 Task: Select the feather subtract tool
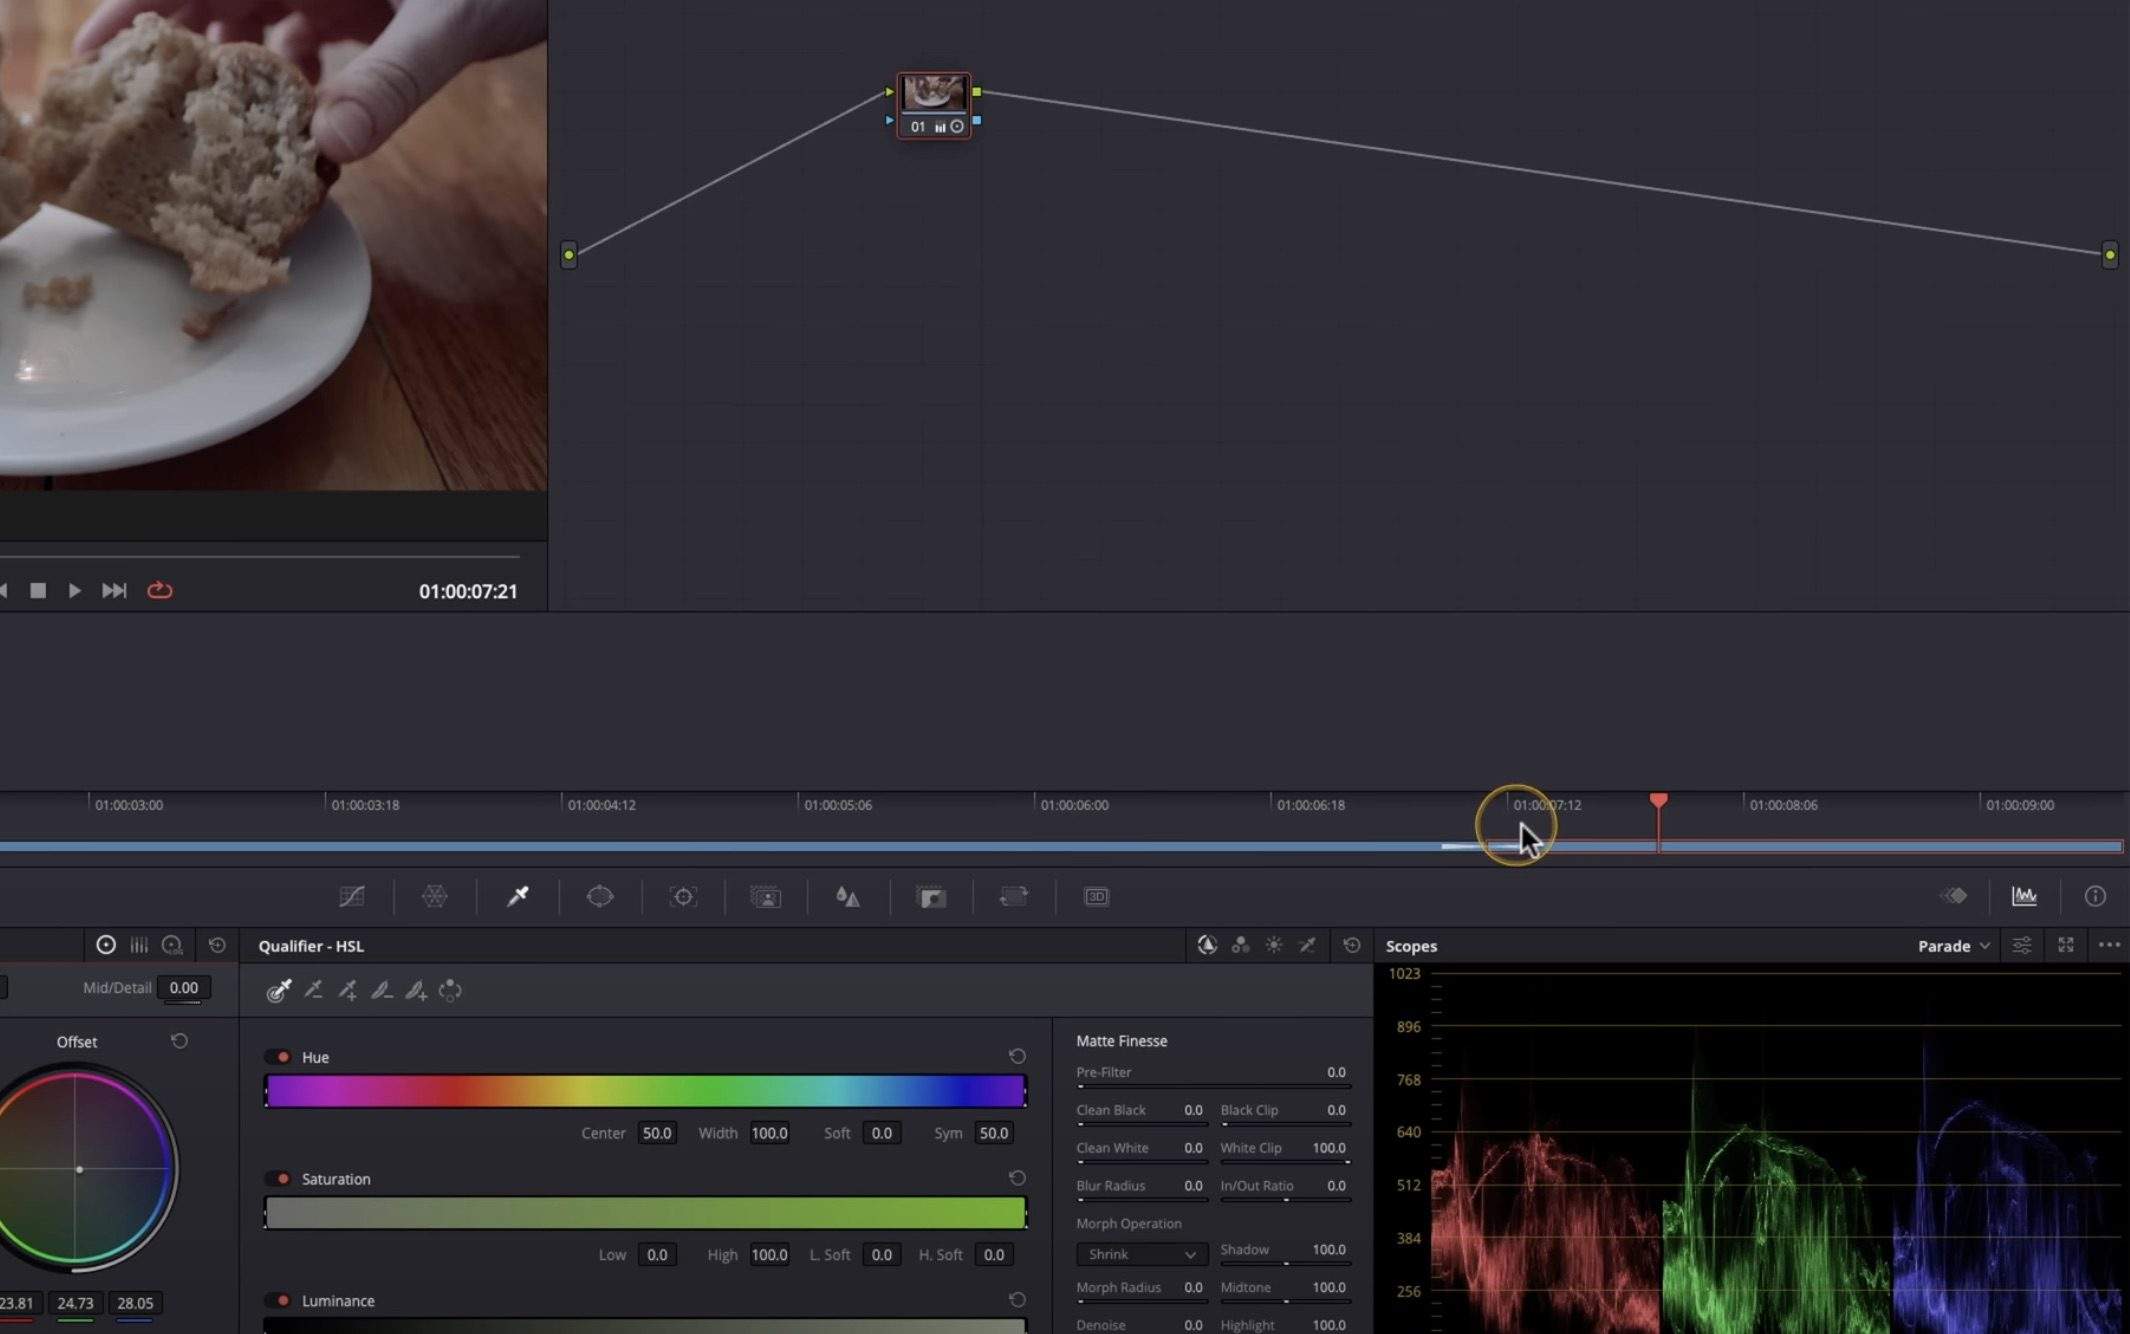coord(381,990)
